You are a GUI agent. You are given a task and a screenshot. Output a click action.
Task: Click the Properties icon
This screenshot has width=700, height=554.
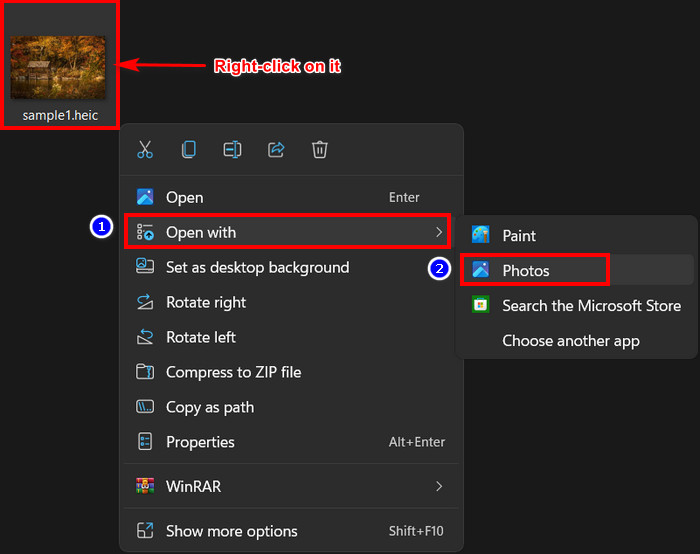coord(145,442)
